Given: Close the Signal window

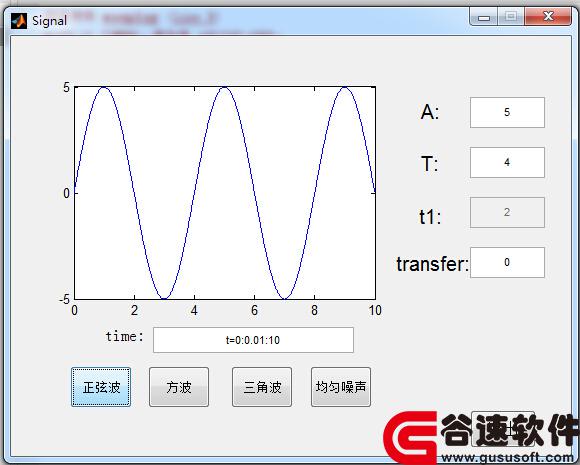Looking at the screenshot, I should pos(548,17).
